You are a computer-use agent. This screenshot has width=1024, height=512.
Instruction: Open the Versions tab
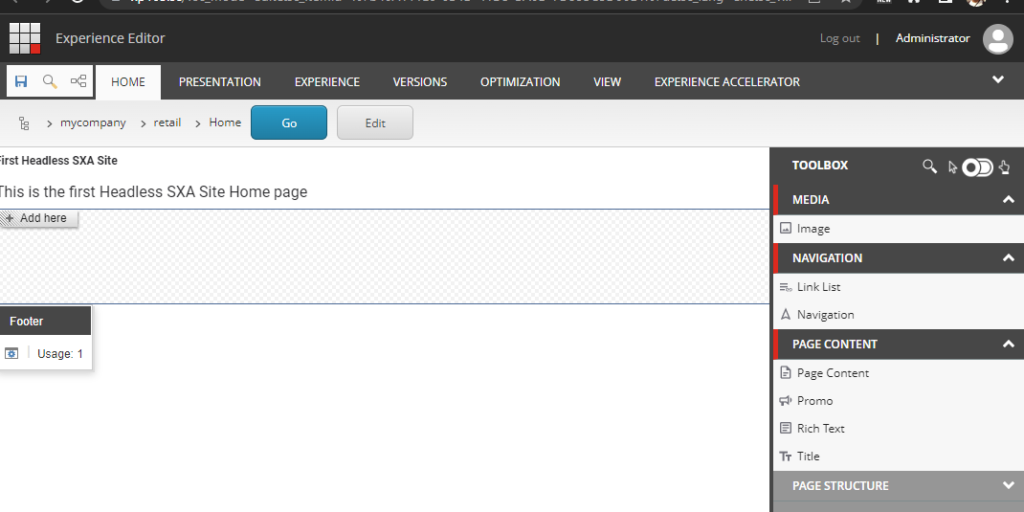(x=420, y=82)
